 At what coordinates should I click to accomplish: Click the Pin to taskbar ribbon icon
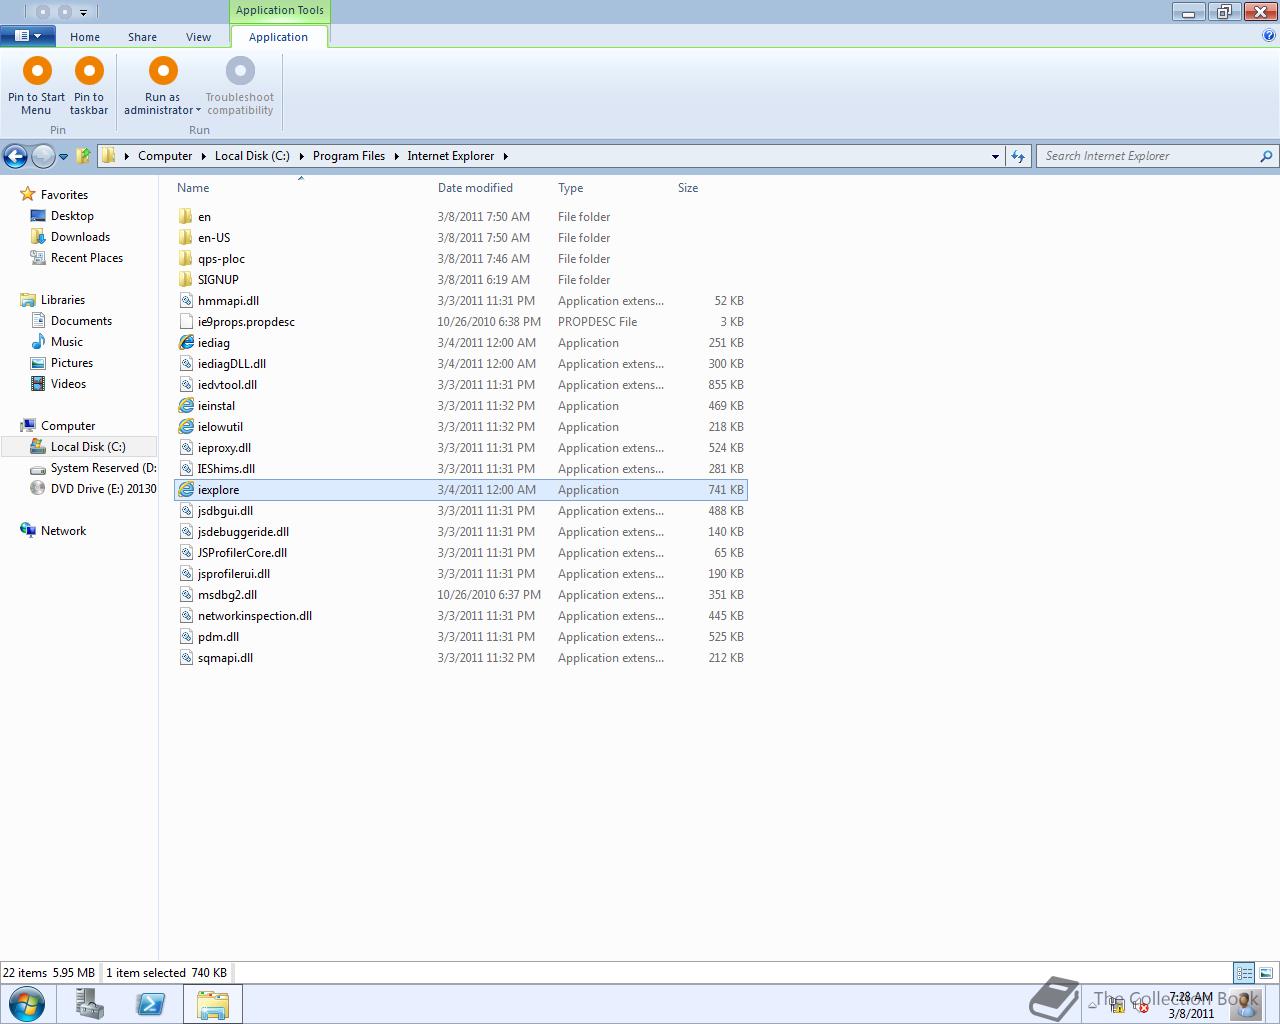coord(89,71)
